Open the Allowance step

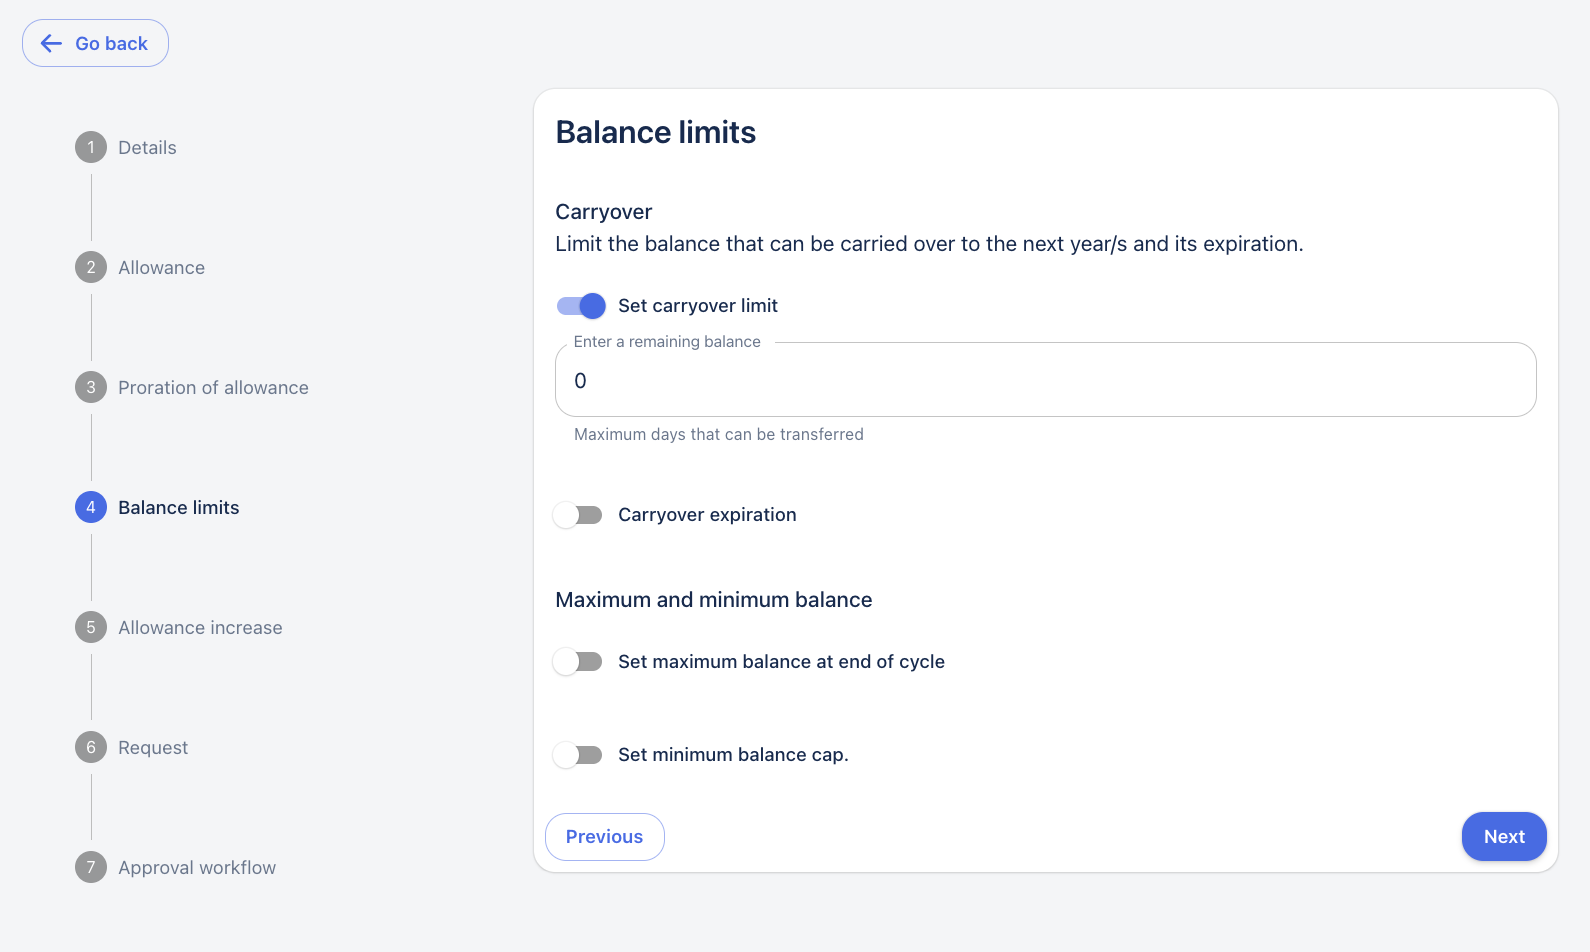pyautogui.click(x=161, y=268)
